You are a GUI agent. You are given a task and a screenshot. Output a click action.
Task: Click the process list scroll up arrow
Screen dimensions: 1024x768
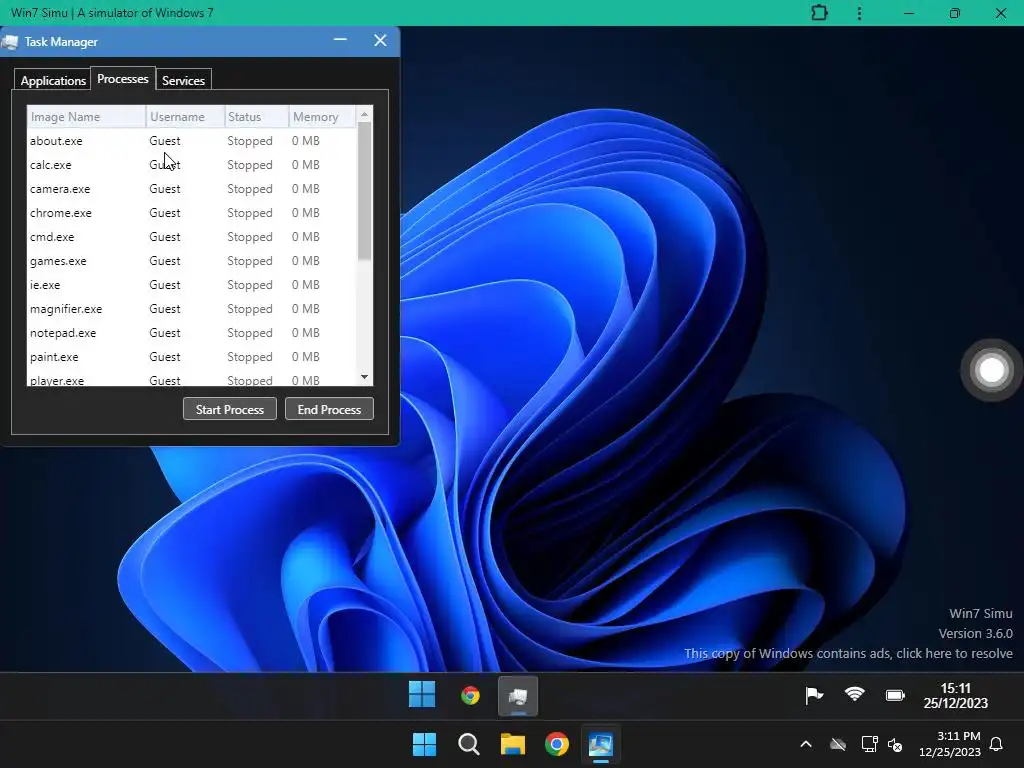[x=364, y=114]
